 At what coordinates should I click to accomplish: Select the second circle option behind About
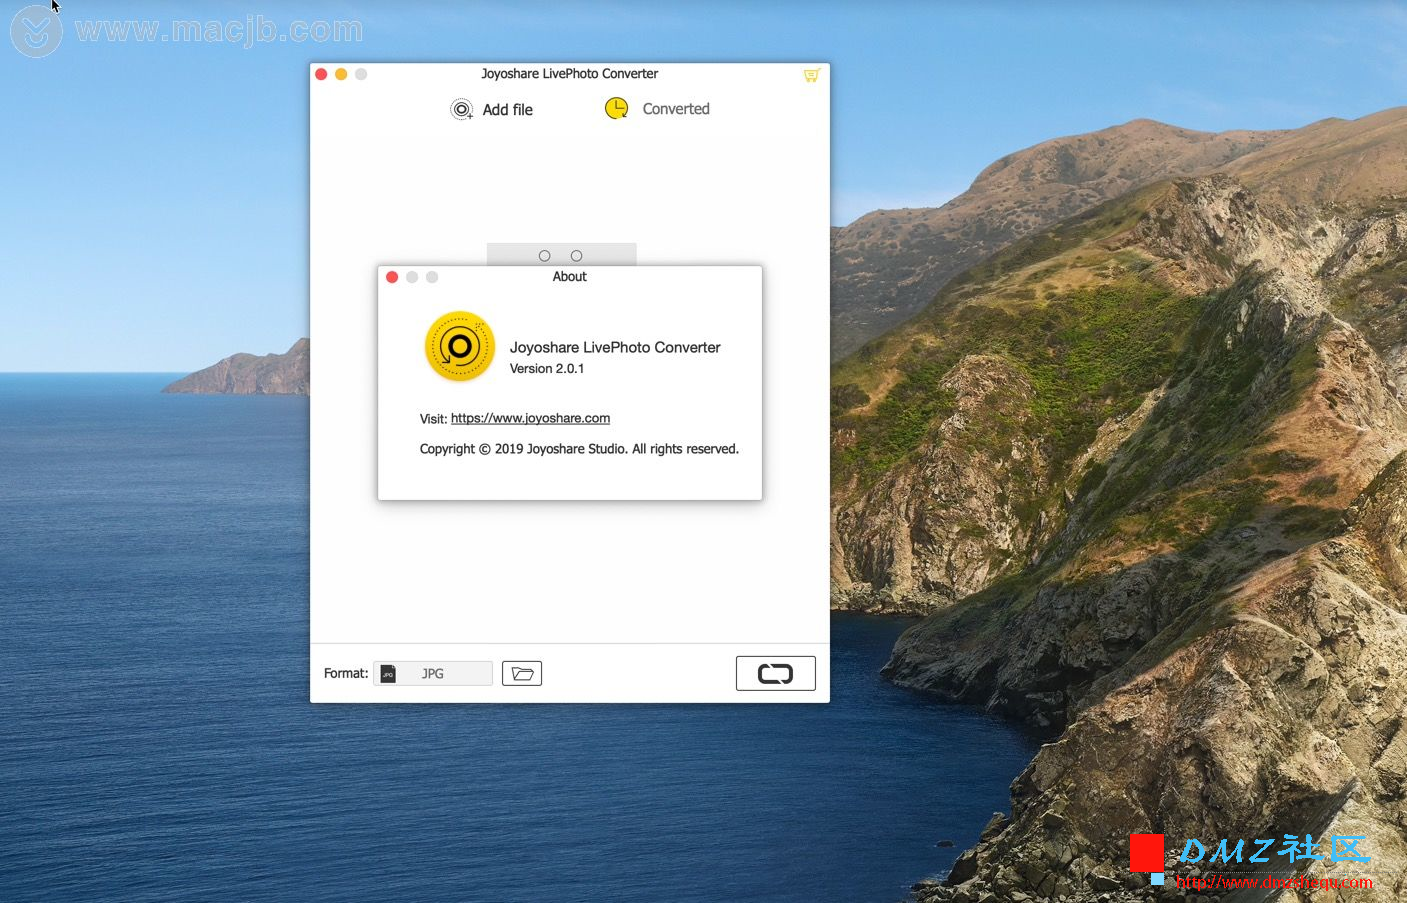coord(576,256)
